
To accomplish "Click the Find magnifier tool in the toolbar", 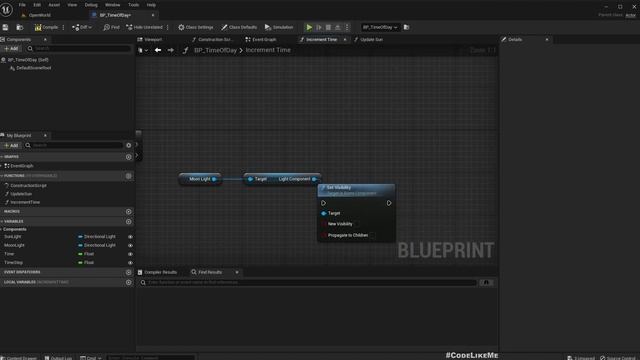I will [x=111, y=27].
